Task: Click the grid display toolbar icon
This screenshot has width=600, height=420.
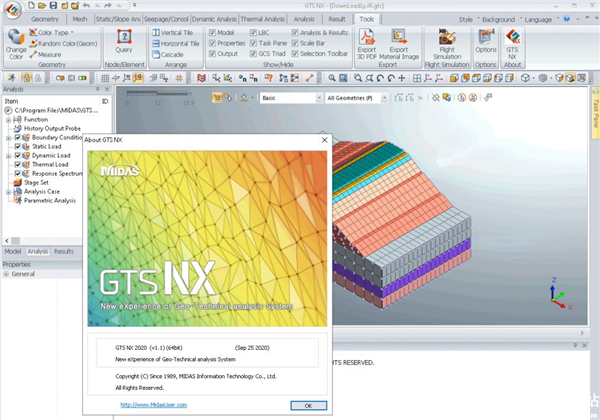Action: coord(105,78)
